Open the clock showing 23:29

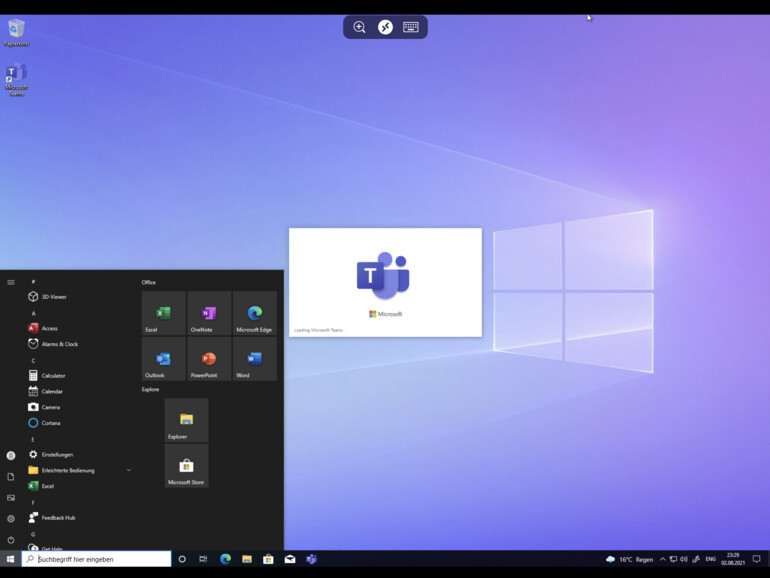(733, 559)
